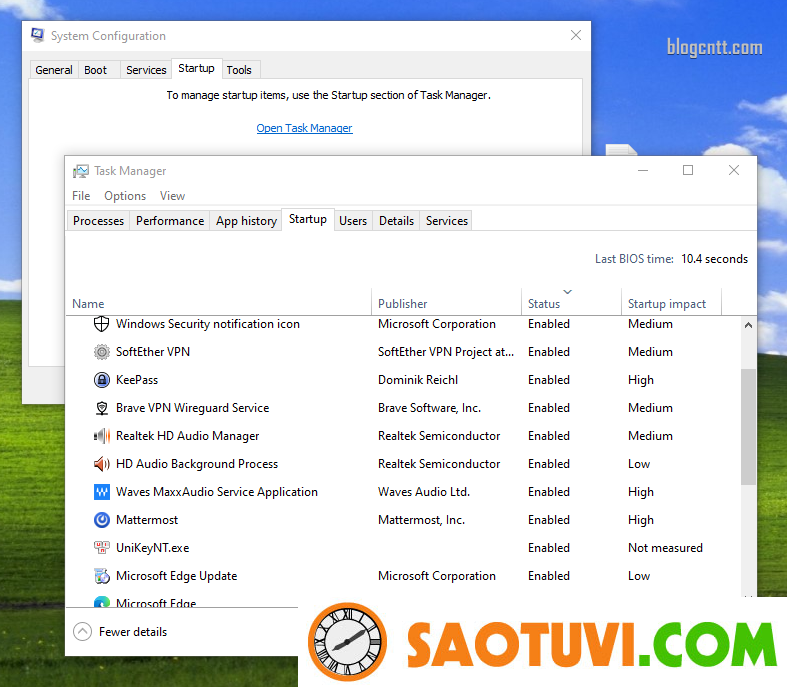Select the Mattermost app icon
The width and height of the screenshot is (787, 687).
click(x=101, y=520)
